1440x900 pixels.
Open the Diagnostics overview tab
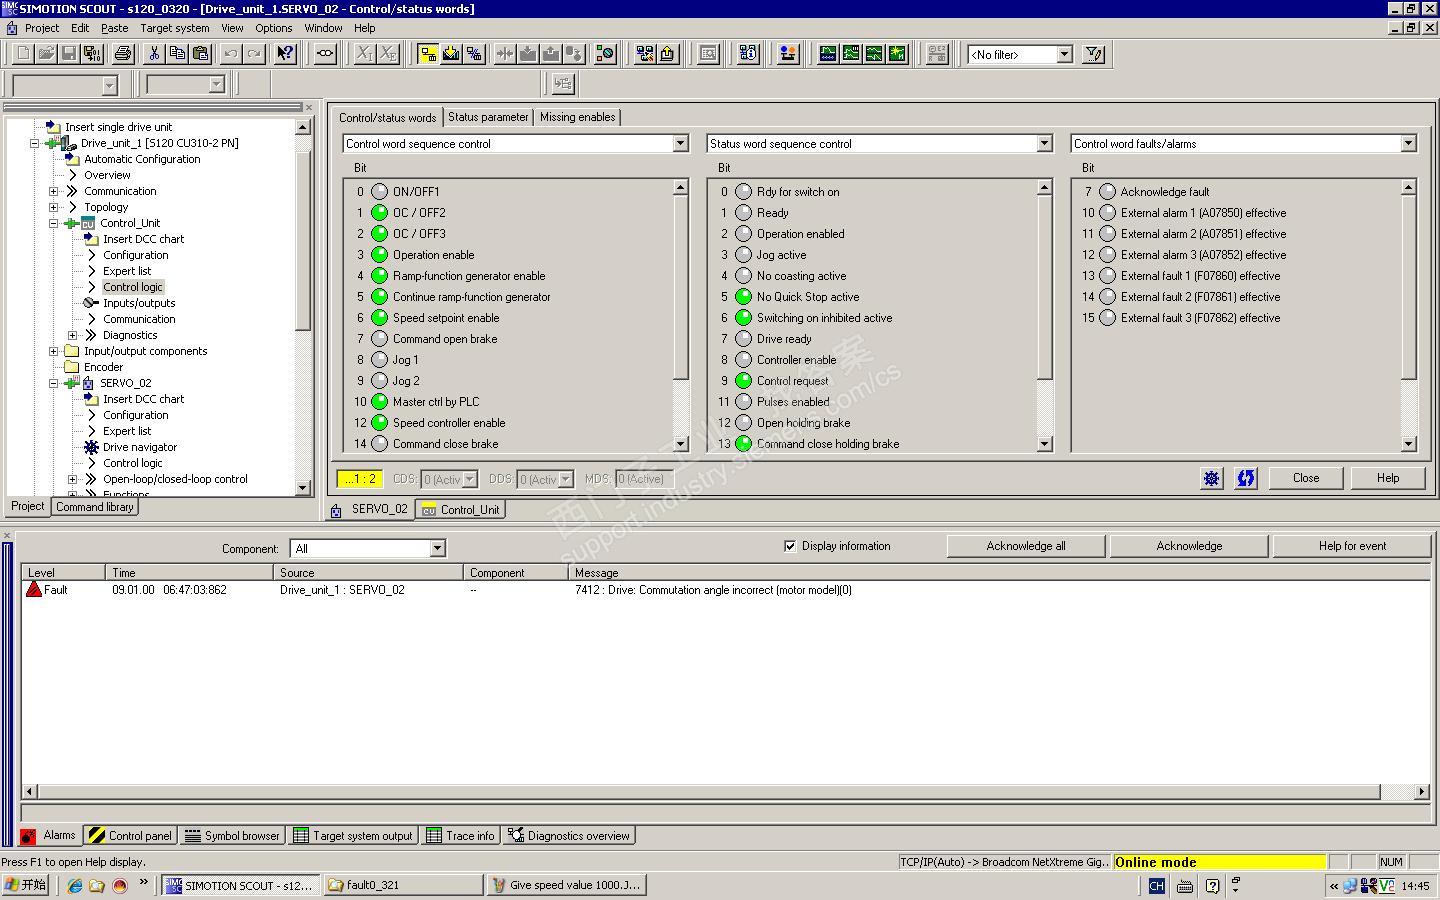569,836
